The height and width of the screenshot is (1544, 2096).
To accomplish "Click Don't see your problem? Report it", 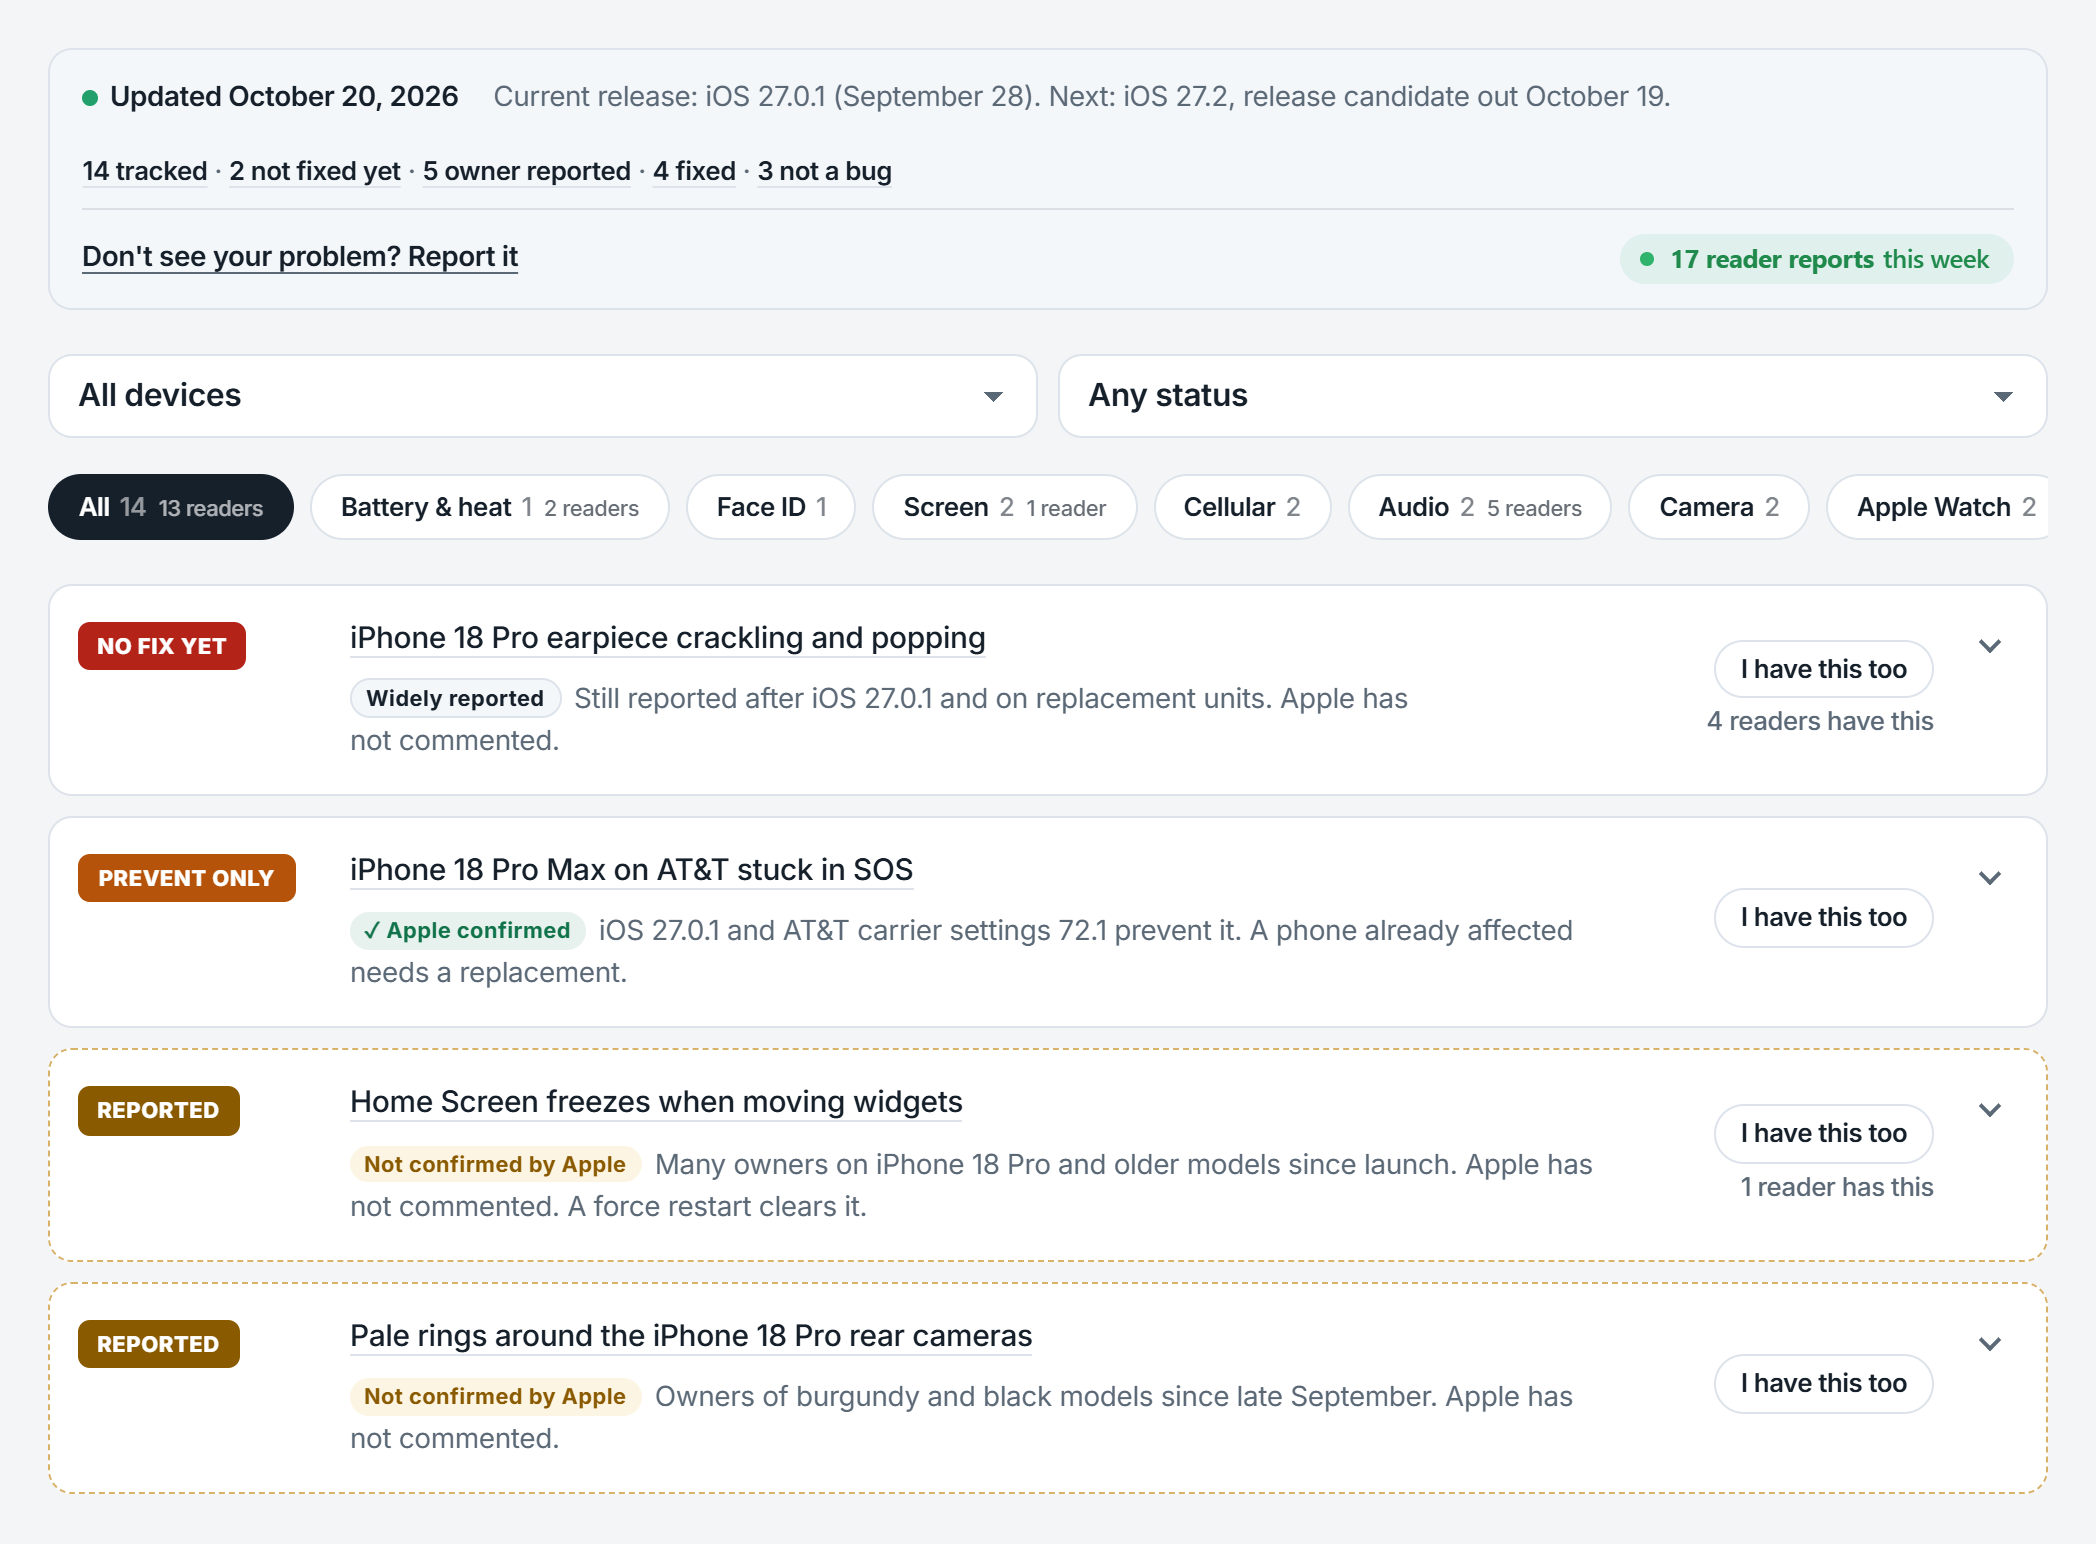I will (300, 257).
